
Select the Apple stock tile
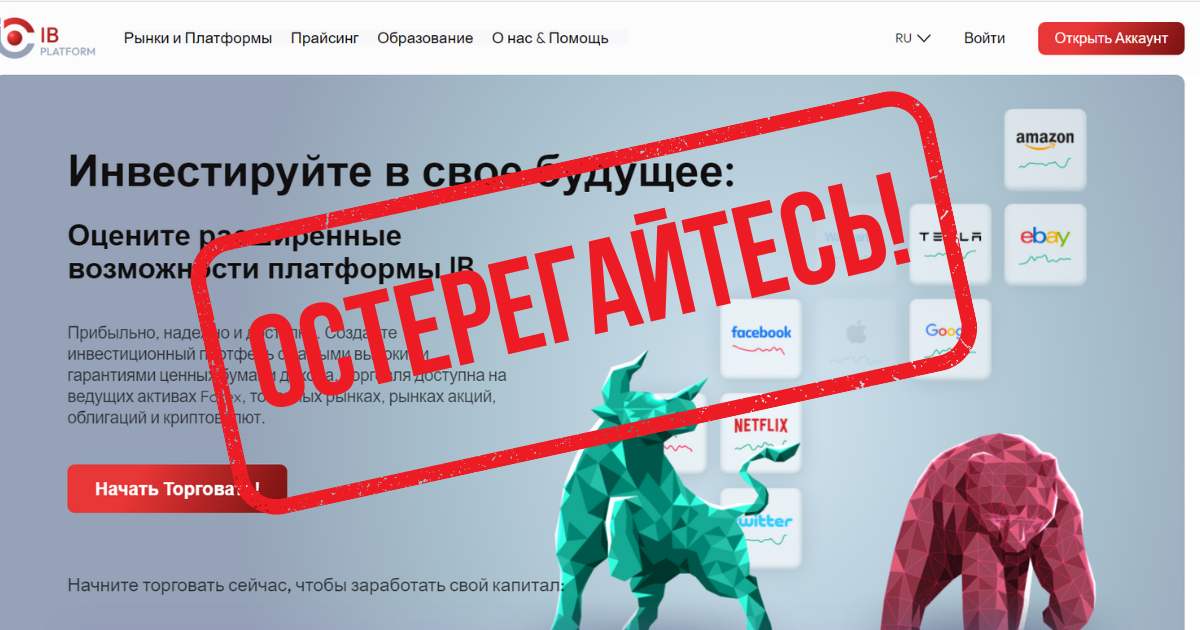pos(855,339)
